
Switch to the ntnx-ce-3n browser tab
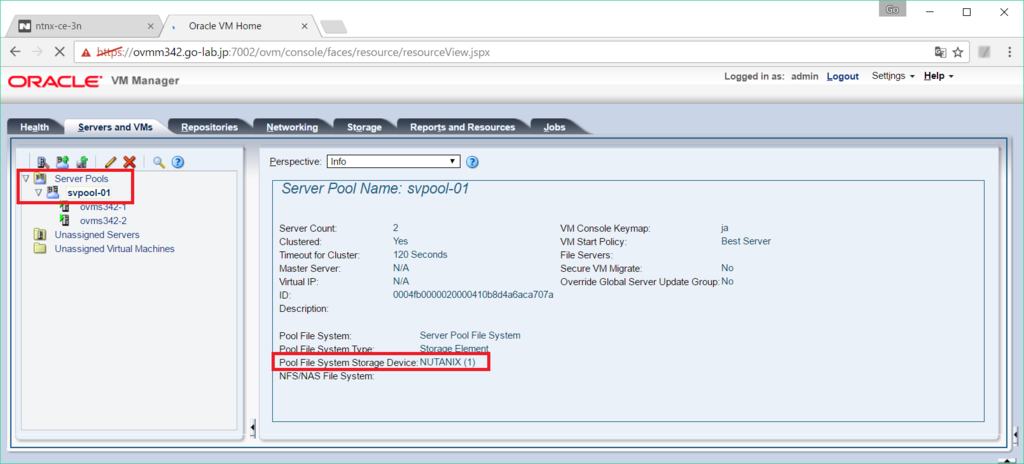coord(82,26)
